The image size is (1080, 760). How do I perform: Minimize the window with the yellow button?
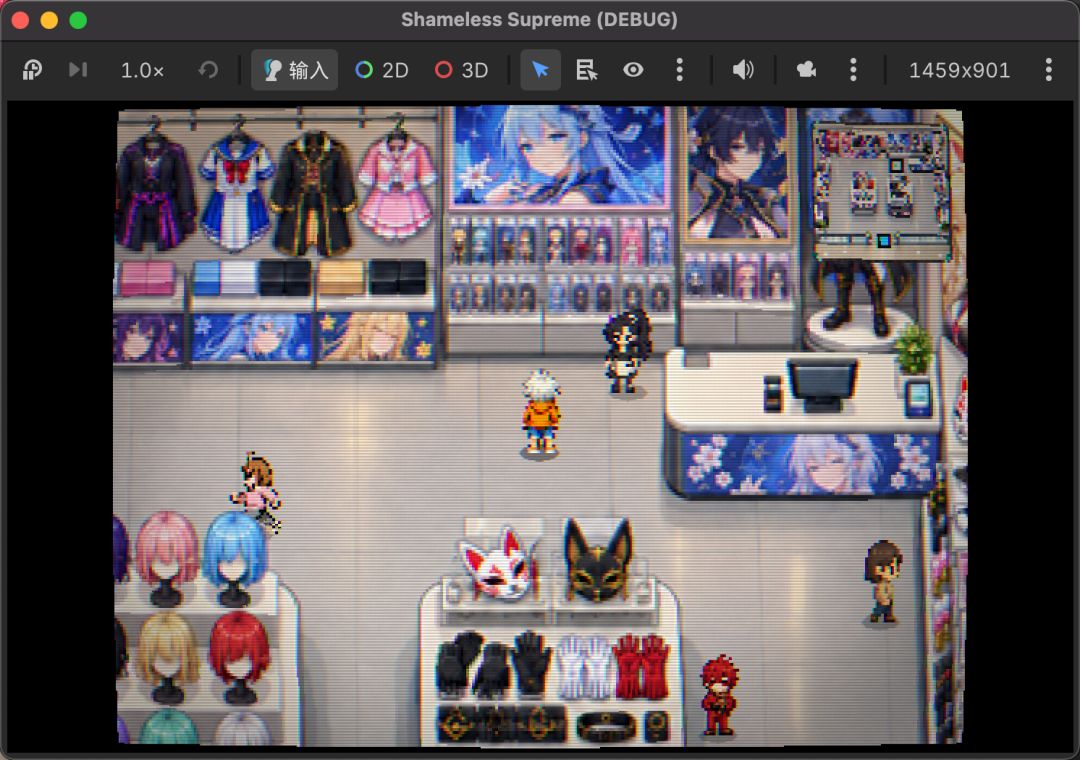tap(49, 20)
